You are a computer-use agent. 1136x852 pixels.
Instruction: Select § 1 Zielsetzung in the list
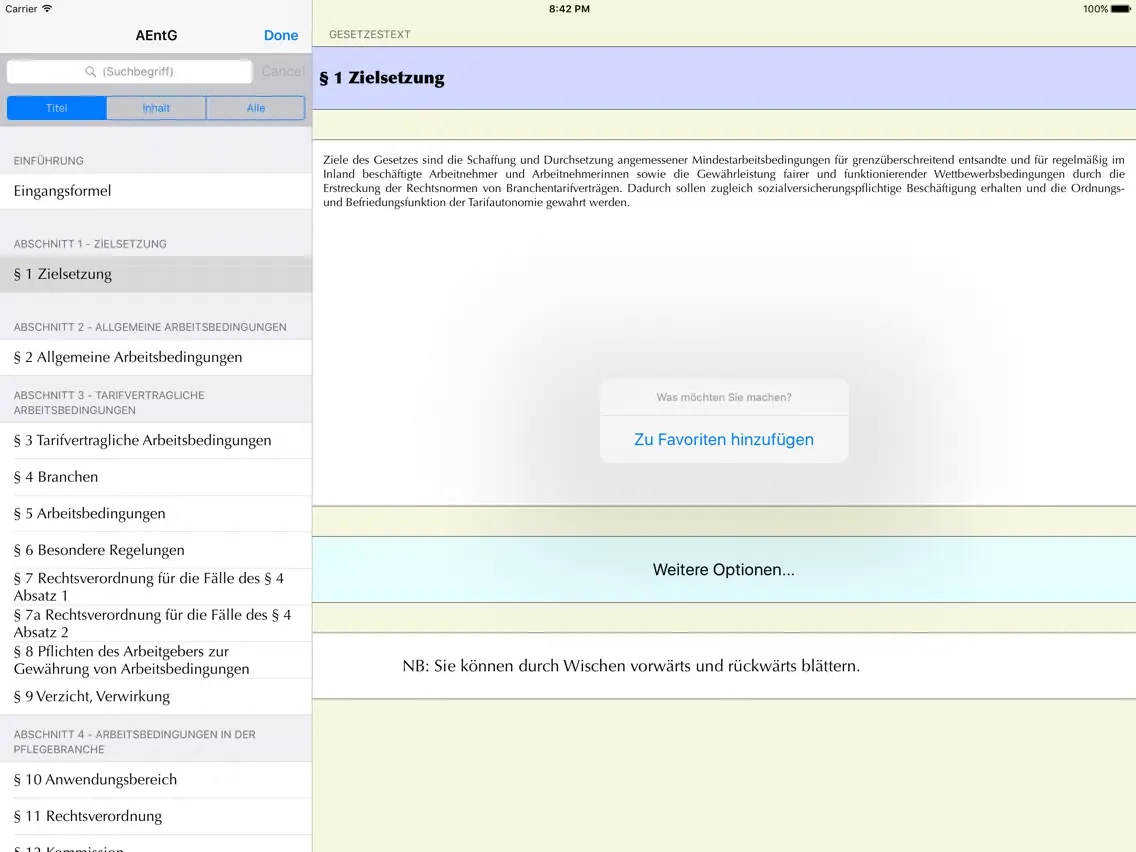156,274
